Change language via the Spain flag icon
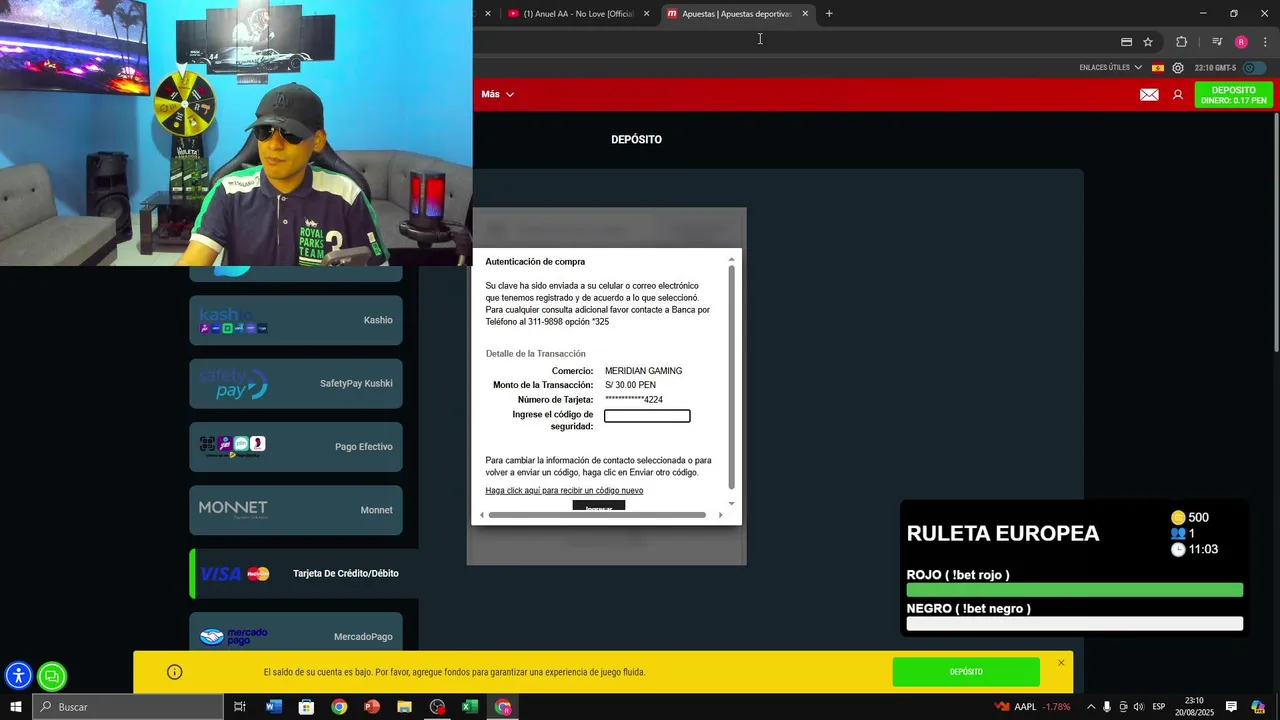Image resolution: width=1280 pixels, height=720 pixels. [1158, 68]
